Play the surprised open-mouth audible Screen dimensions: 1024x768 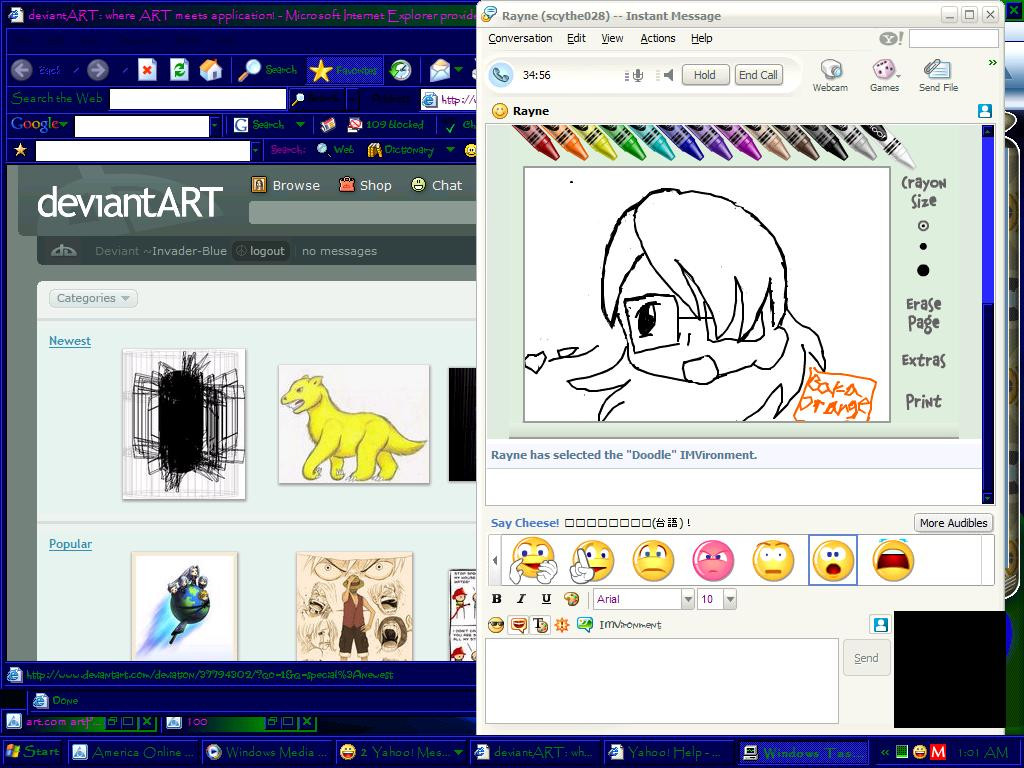(x=833, y=560)
